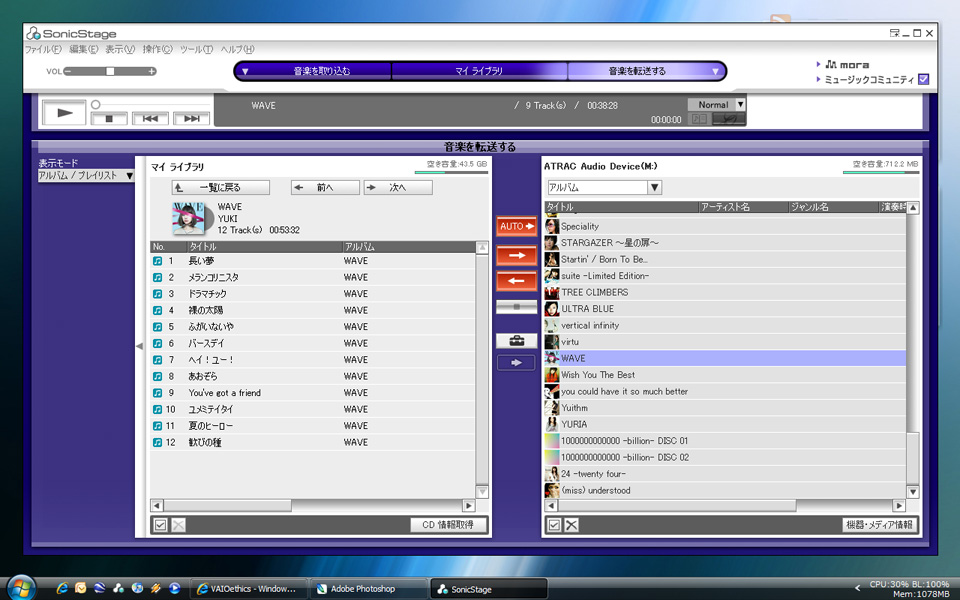This screenshot has width=960, height=600.
Task: Open 機器・メディア情報 for the device
Action: tap(879, 525)
